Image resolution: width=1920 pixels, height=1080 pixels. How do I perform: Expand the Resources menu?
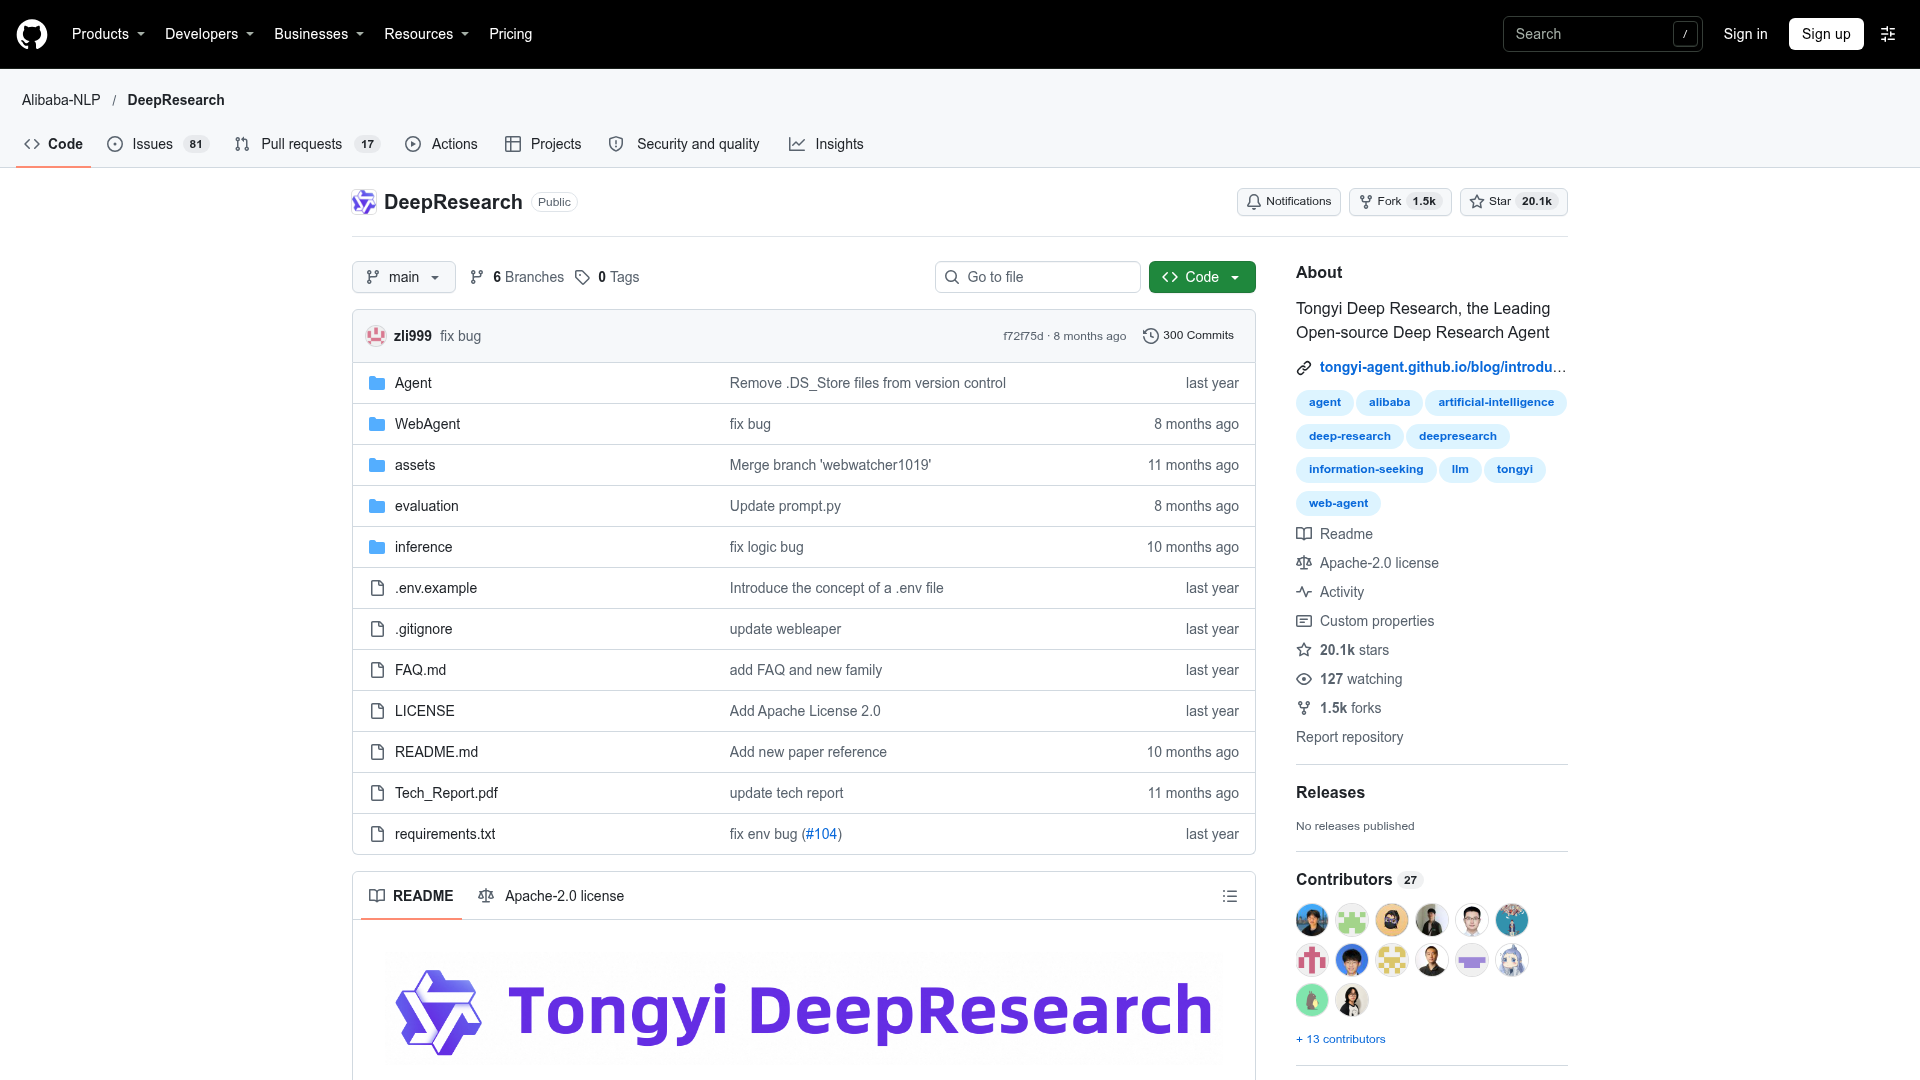click(x=426, y=34)
